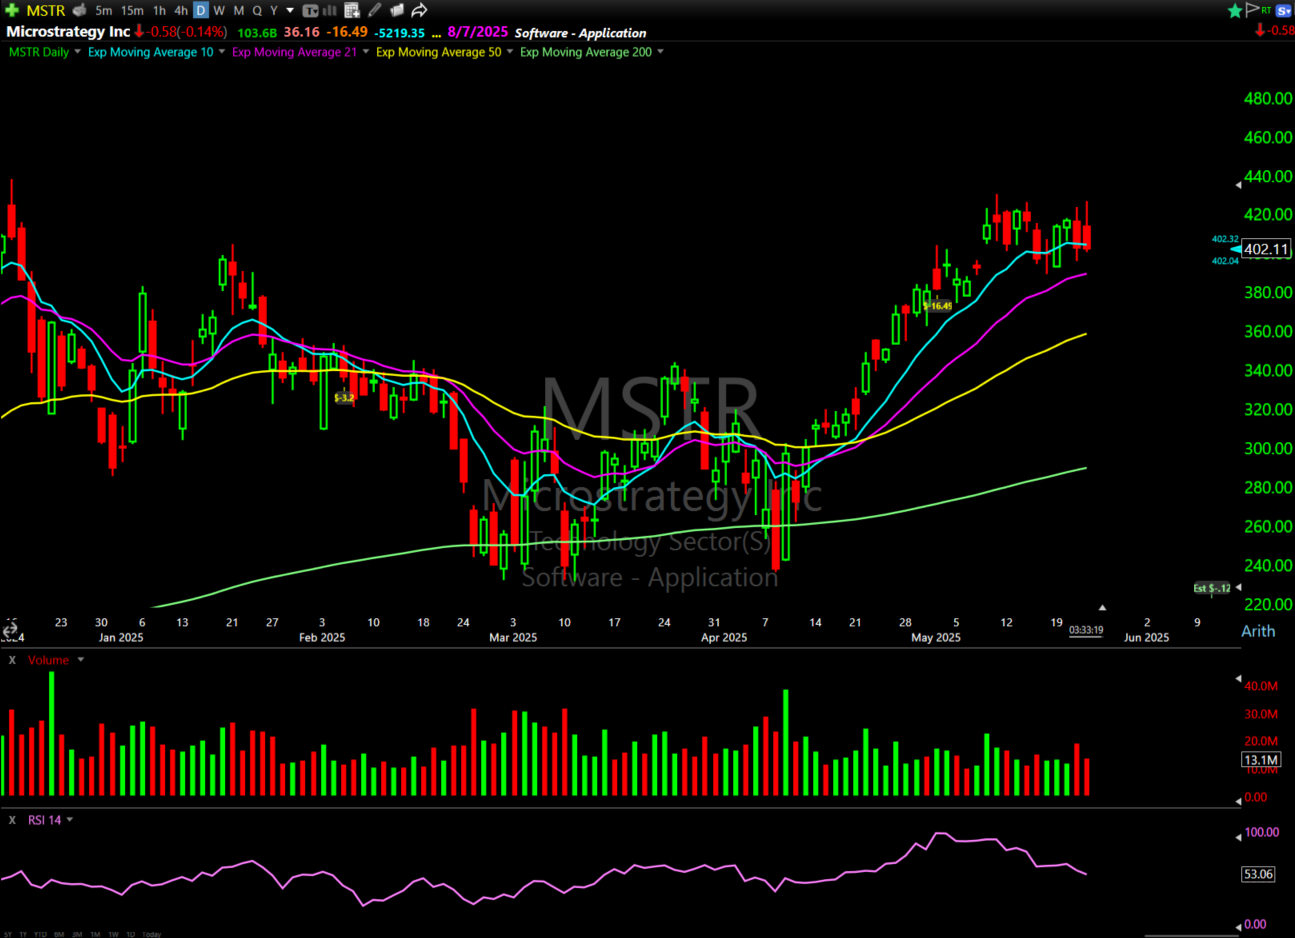Close the RSI 14 pane with X
Screen dimensions: 1295x938
12,820
